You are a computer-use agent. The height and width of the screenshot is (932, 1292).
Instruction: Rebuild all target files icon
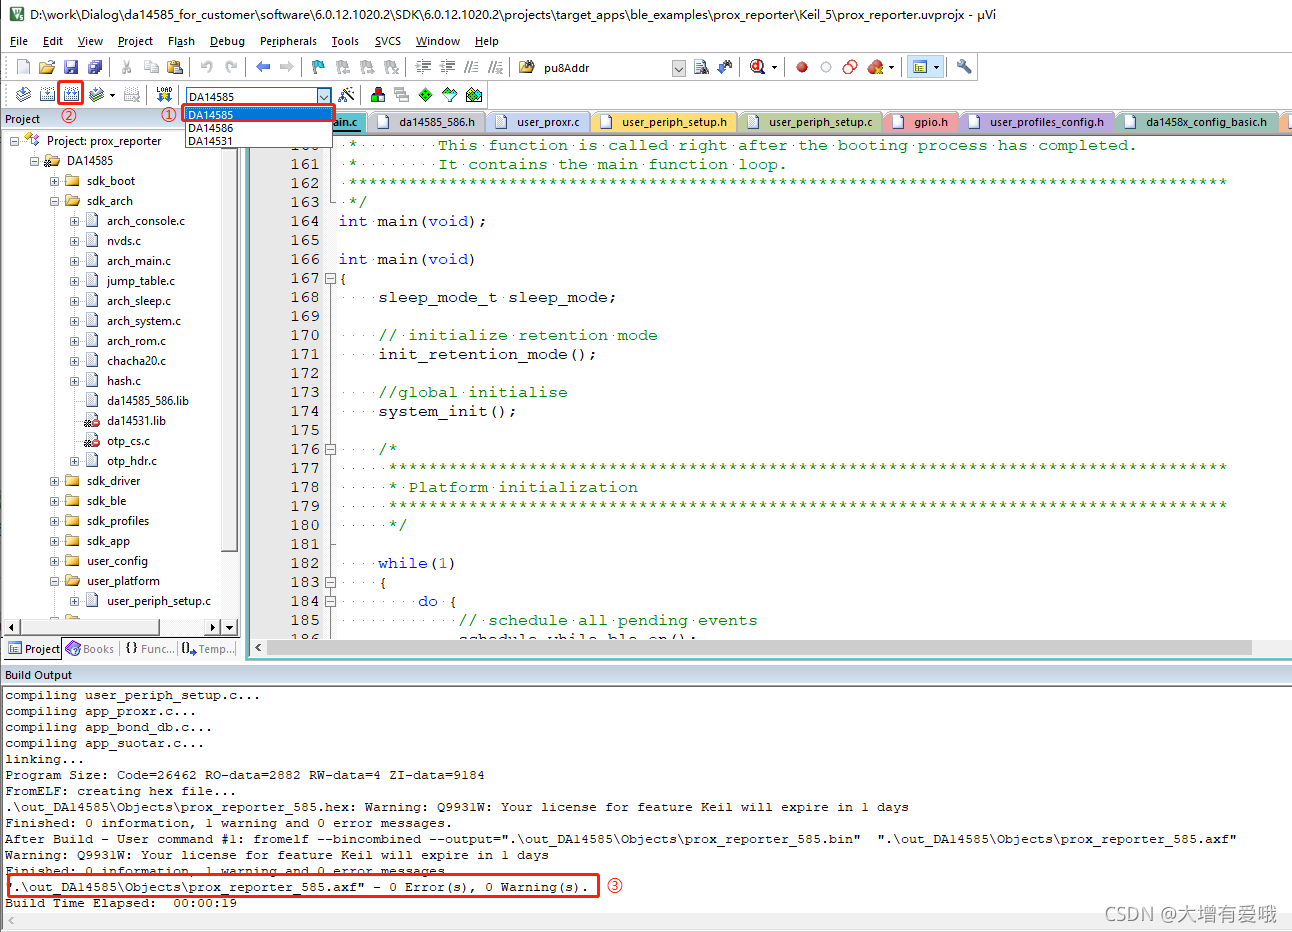point(71,94)
